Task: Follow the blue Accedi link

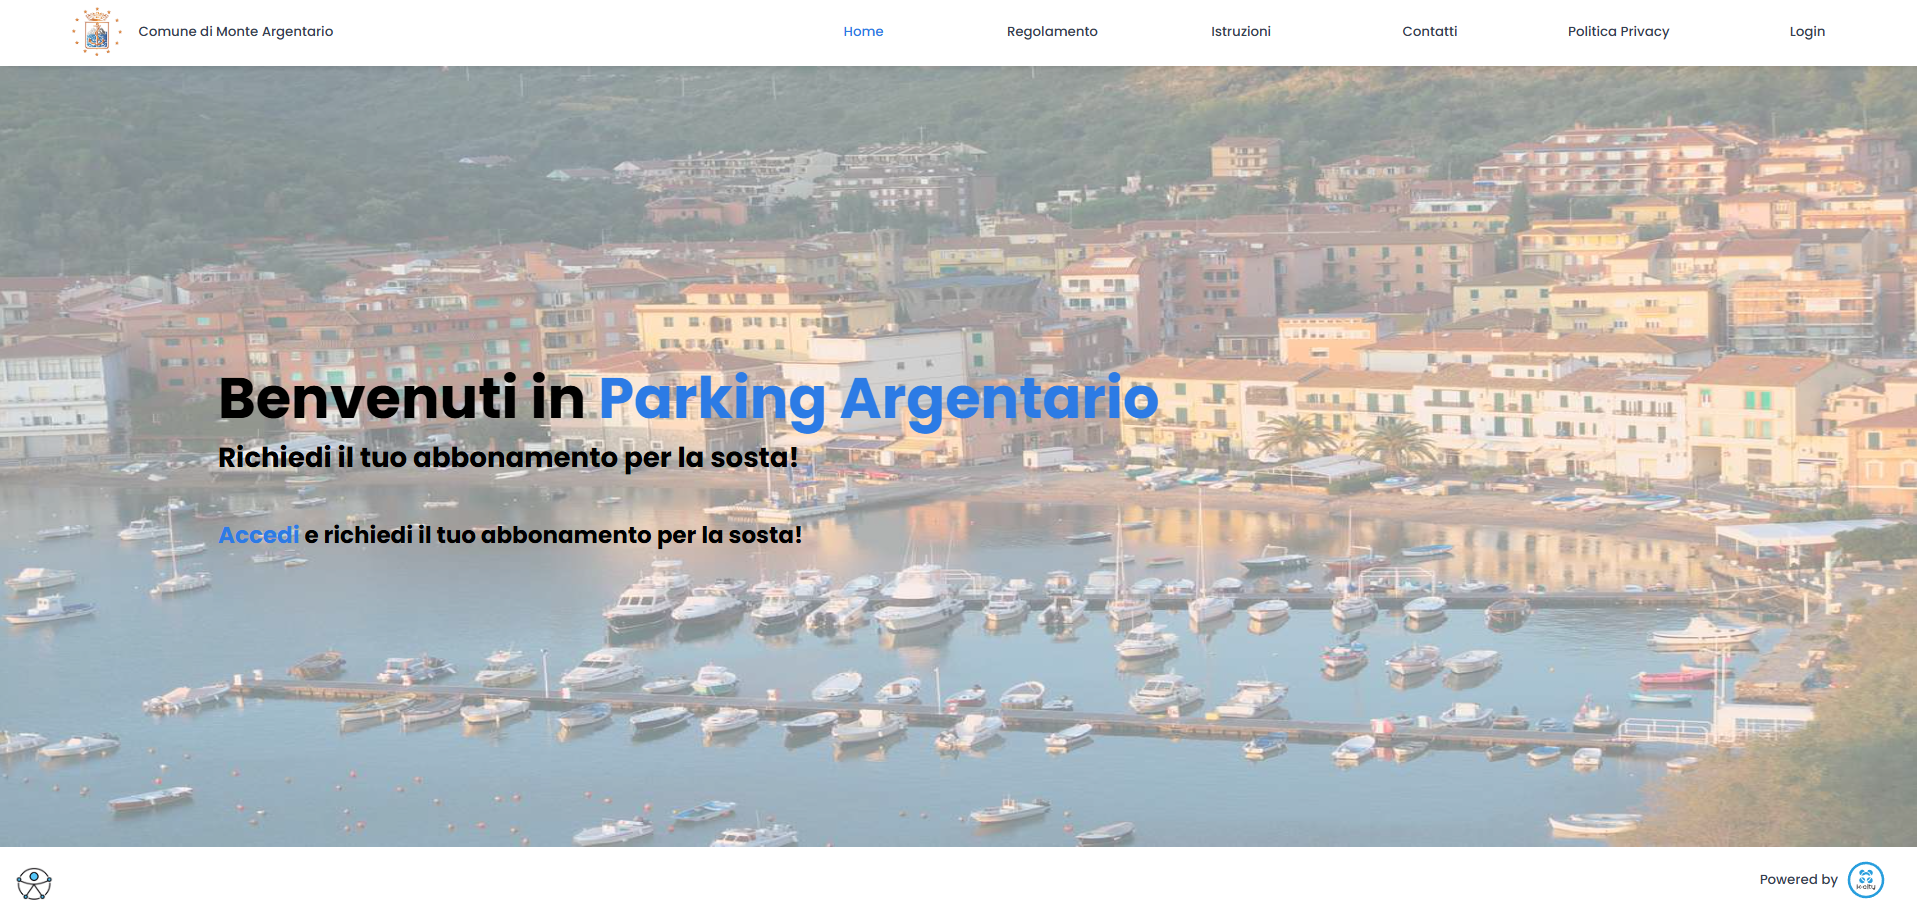Action: [x=259, y=535]
